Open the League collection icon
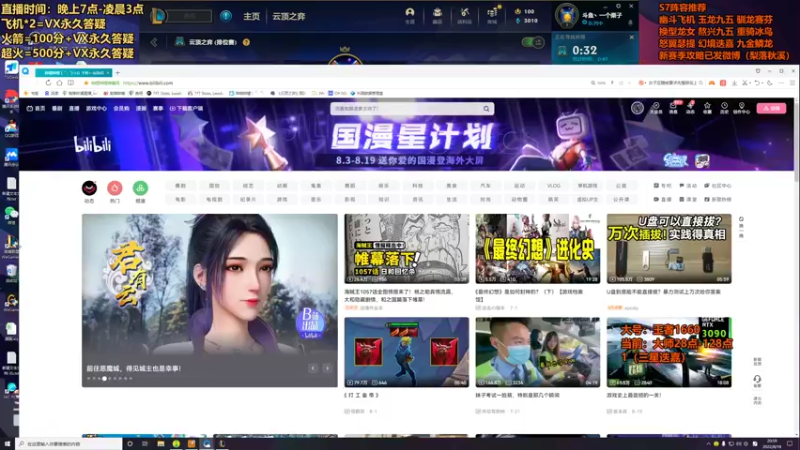This screenshot has height=450, width=800. pyautogui.click(x=437, y=15)
